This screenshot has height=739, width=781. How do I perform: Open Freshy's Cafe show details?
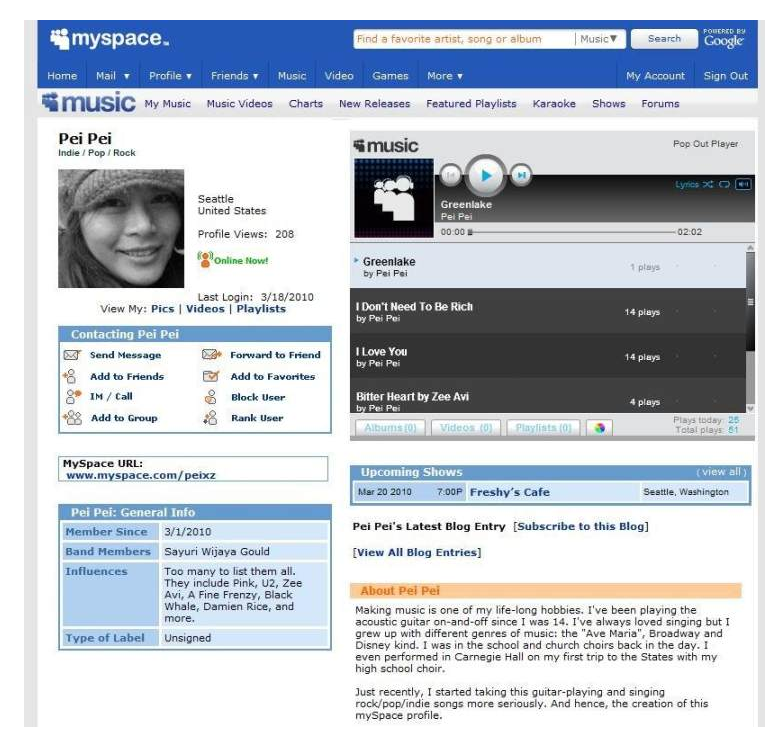pos(510,492)
